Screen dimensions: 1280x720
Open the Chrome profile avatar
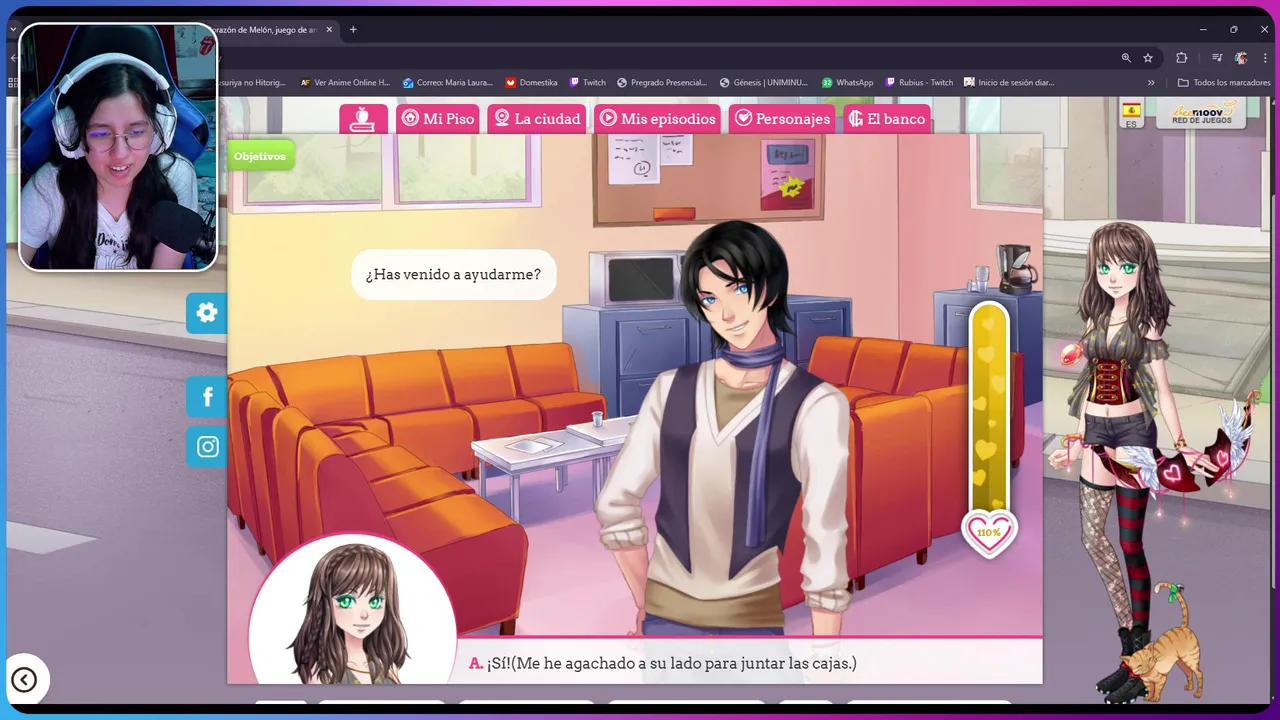[1241, 58]
